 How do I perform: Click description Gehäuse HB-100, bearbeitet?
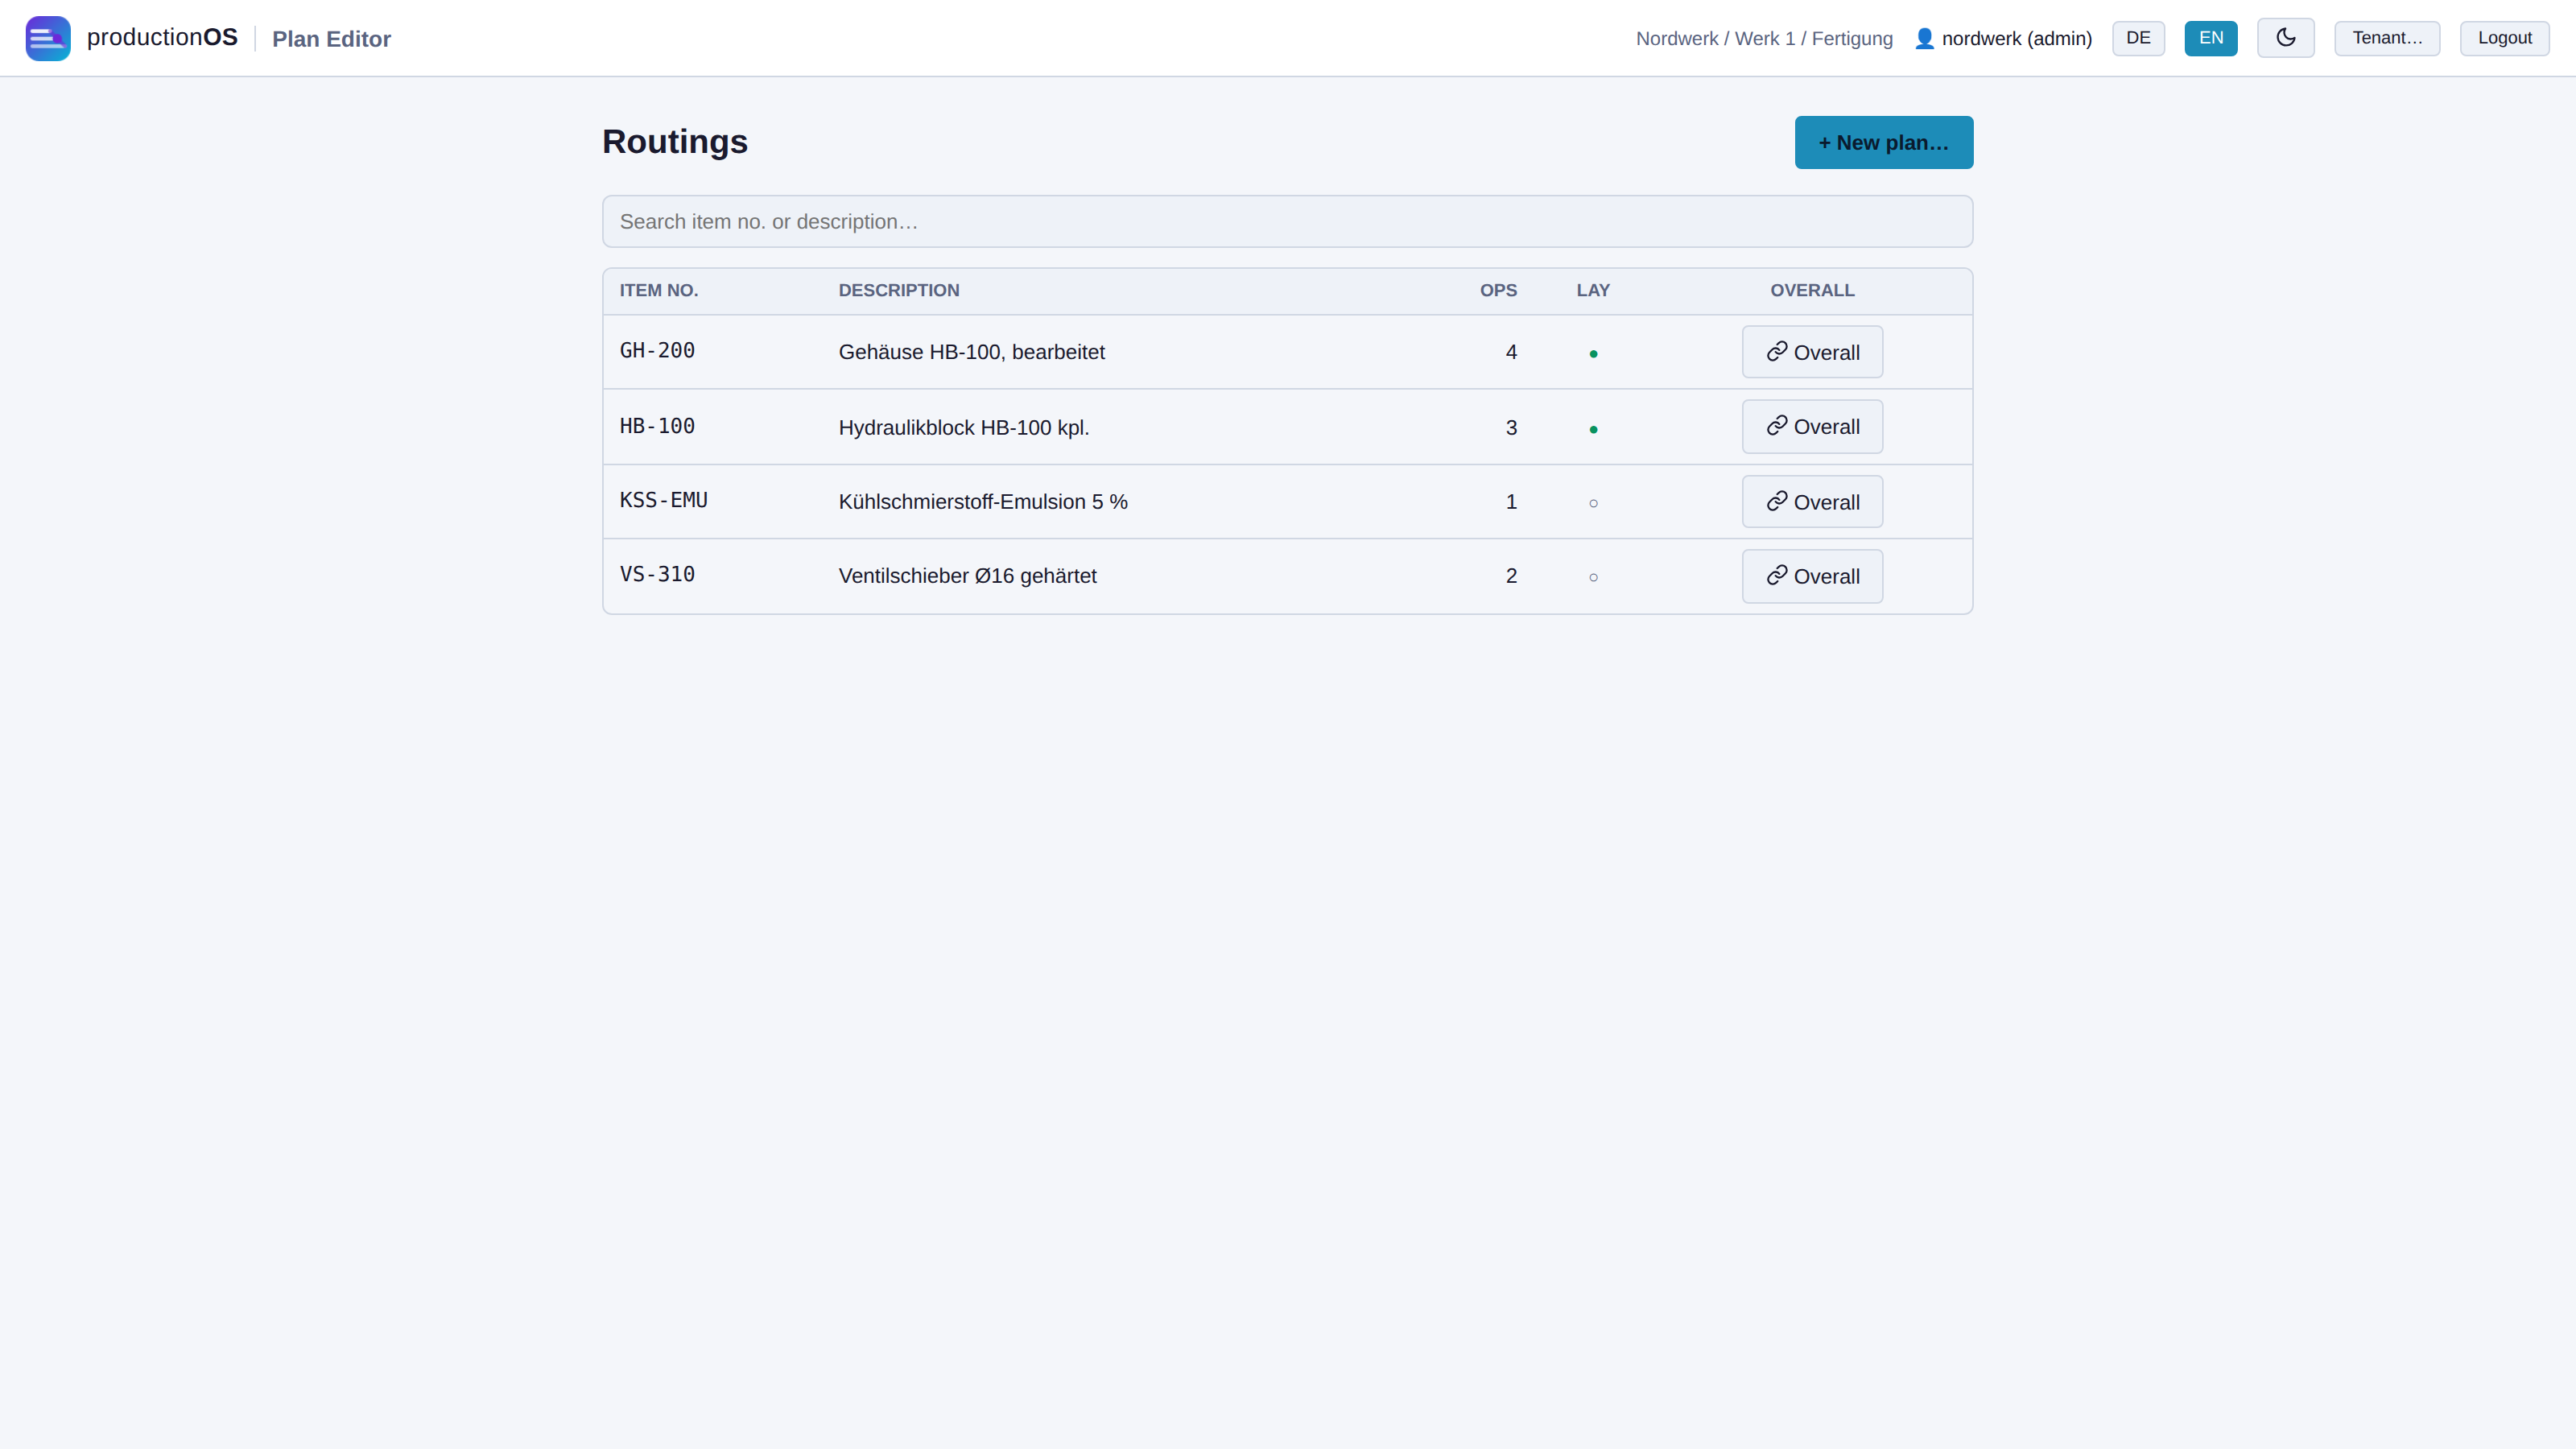(x=971, y=352)
